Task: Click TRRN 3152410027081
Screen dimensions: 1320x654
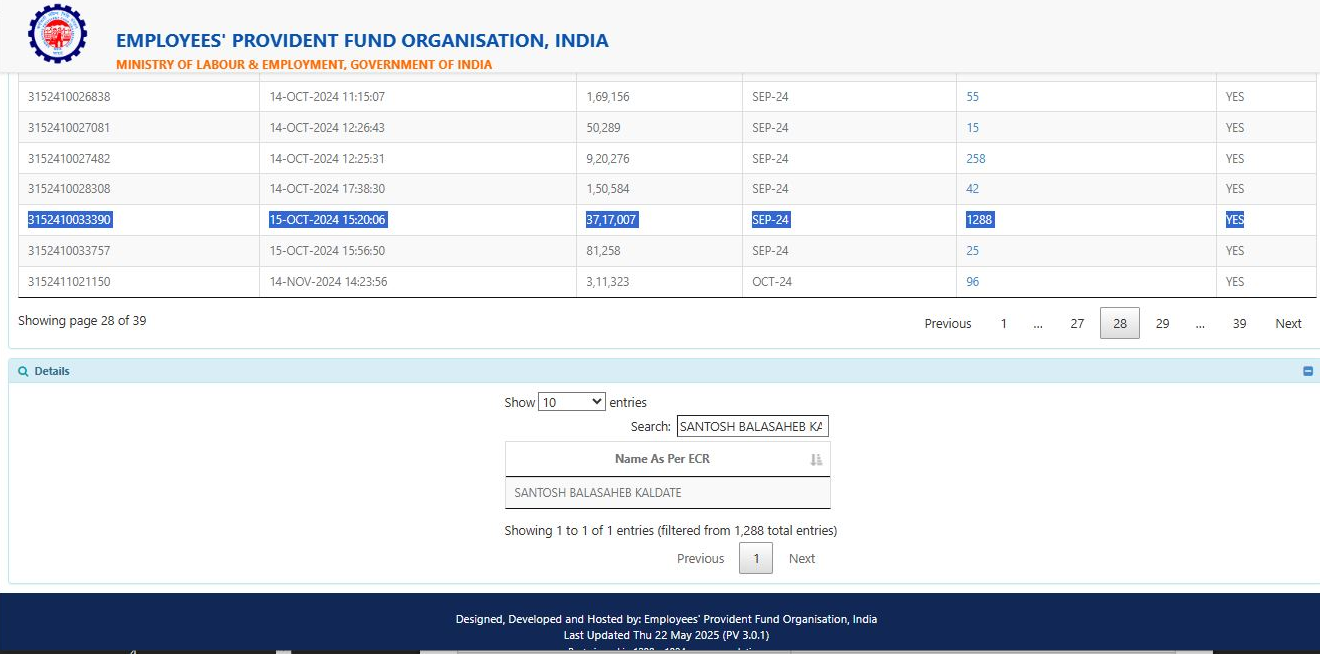Action: (69, 128)
